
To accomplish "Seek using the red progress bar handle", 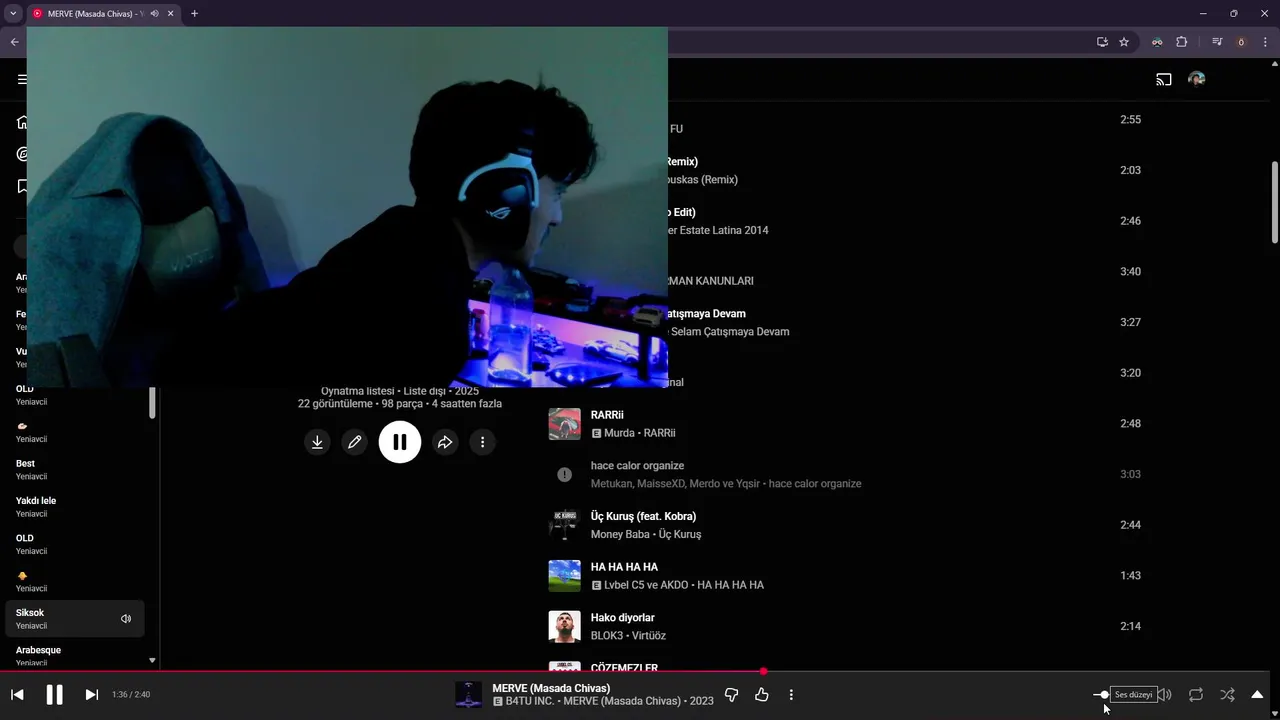I will click(763, 671).
